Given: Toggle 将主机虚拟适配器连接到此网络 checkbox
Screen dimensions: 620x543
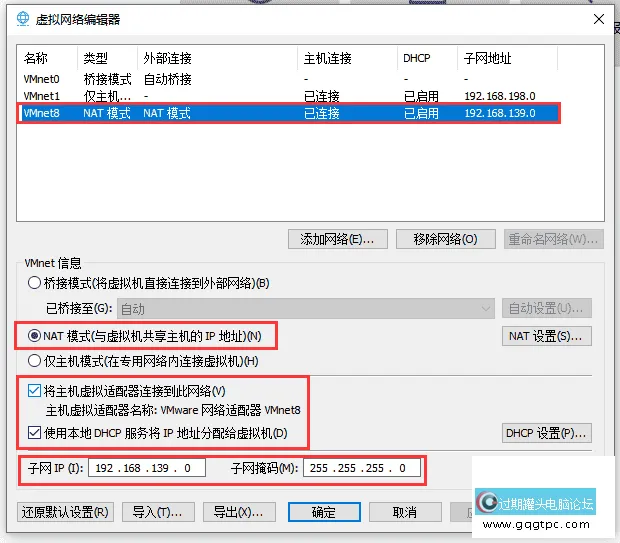Looking at the screenshot, I should pyautogui.click(x=34, y=390).
